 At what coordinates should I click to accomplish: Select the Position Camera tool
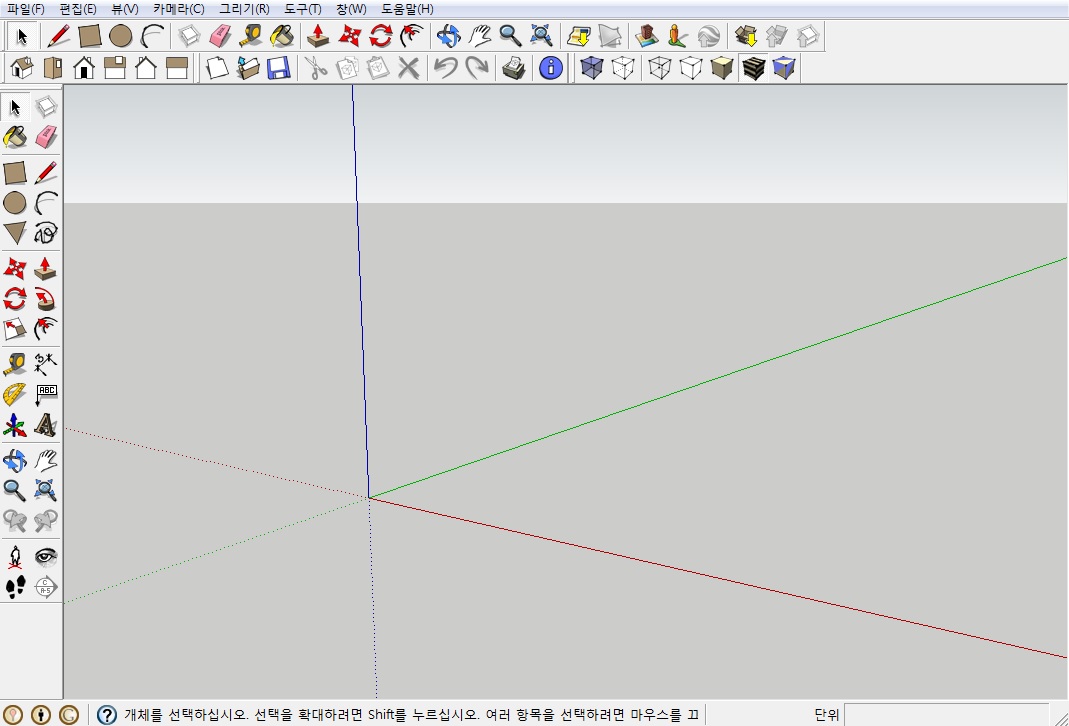(x=15, y=556)
